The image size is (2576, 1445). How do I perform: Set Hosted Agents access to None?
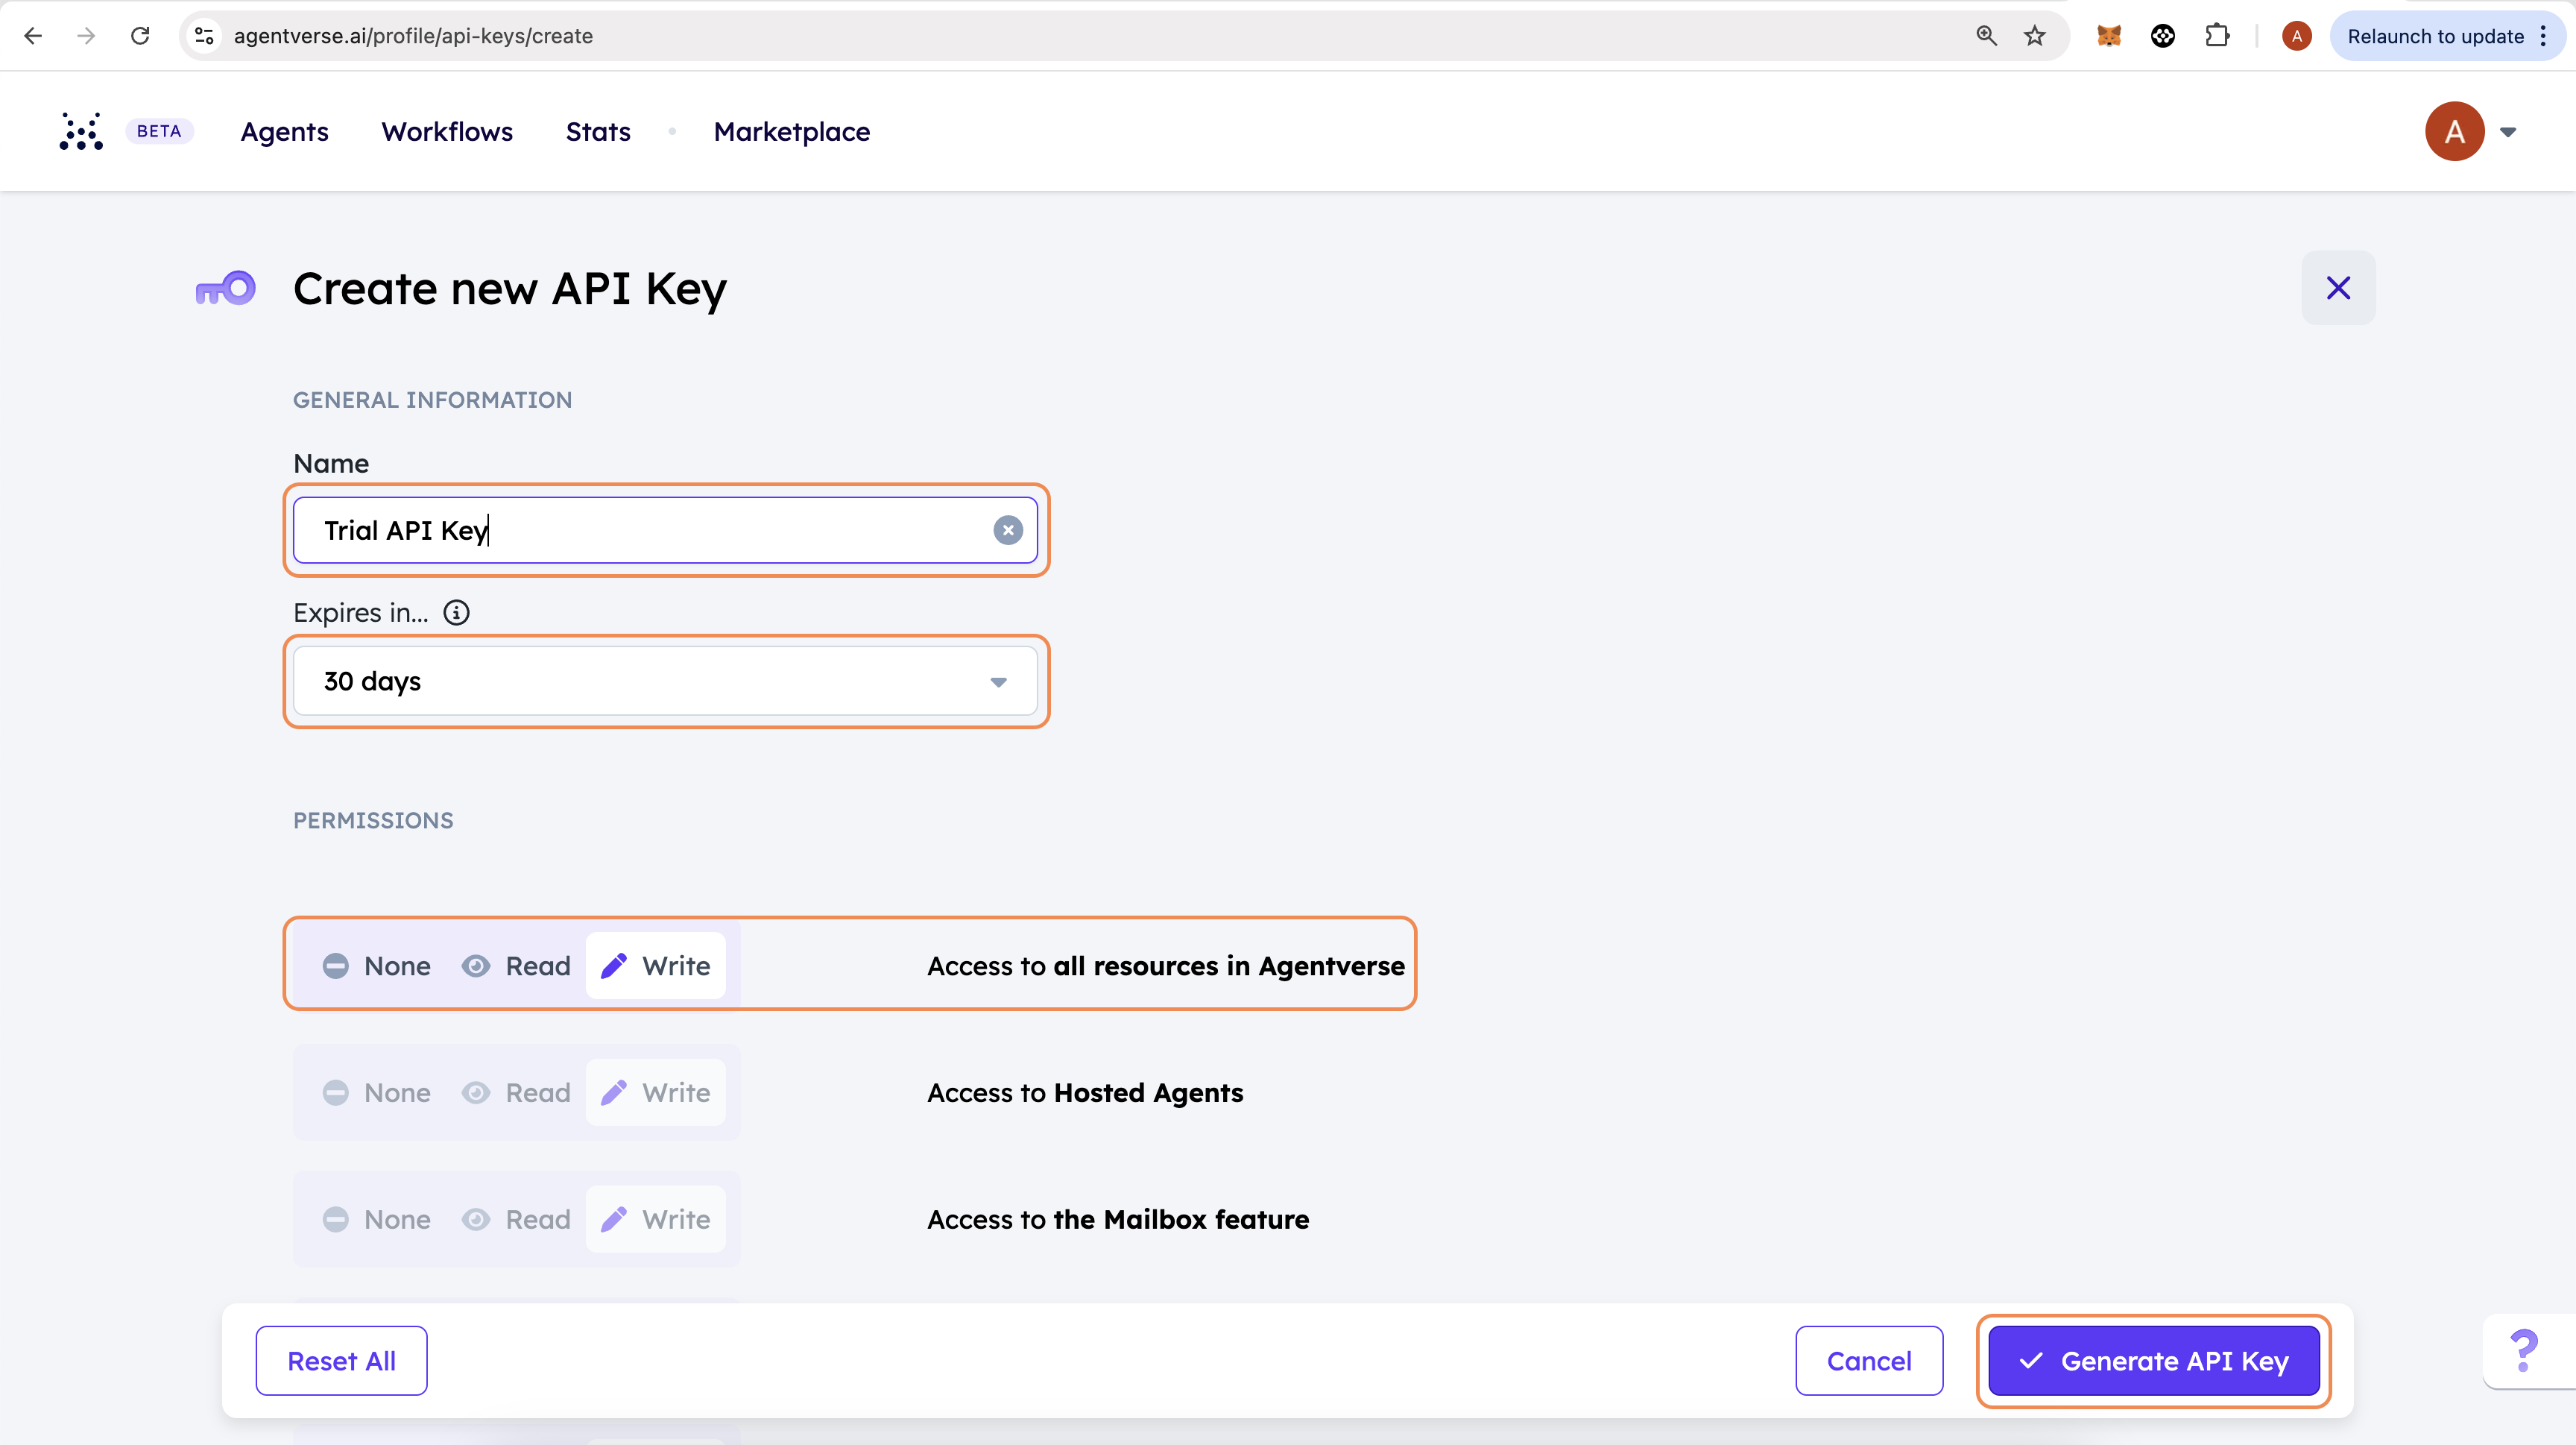[377, 1093]
